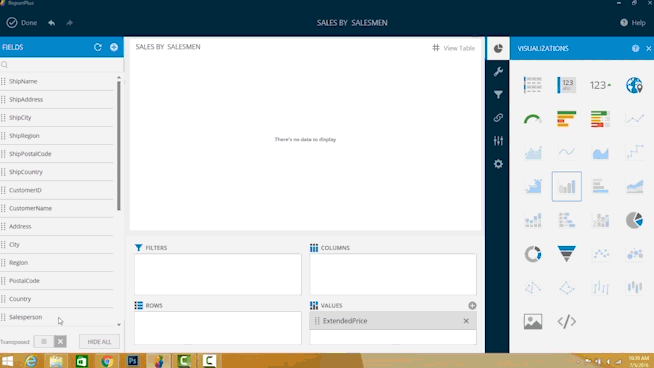Select the ShipAddress field

(x=57, y=99)
